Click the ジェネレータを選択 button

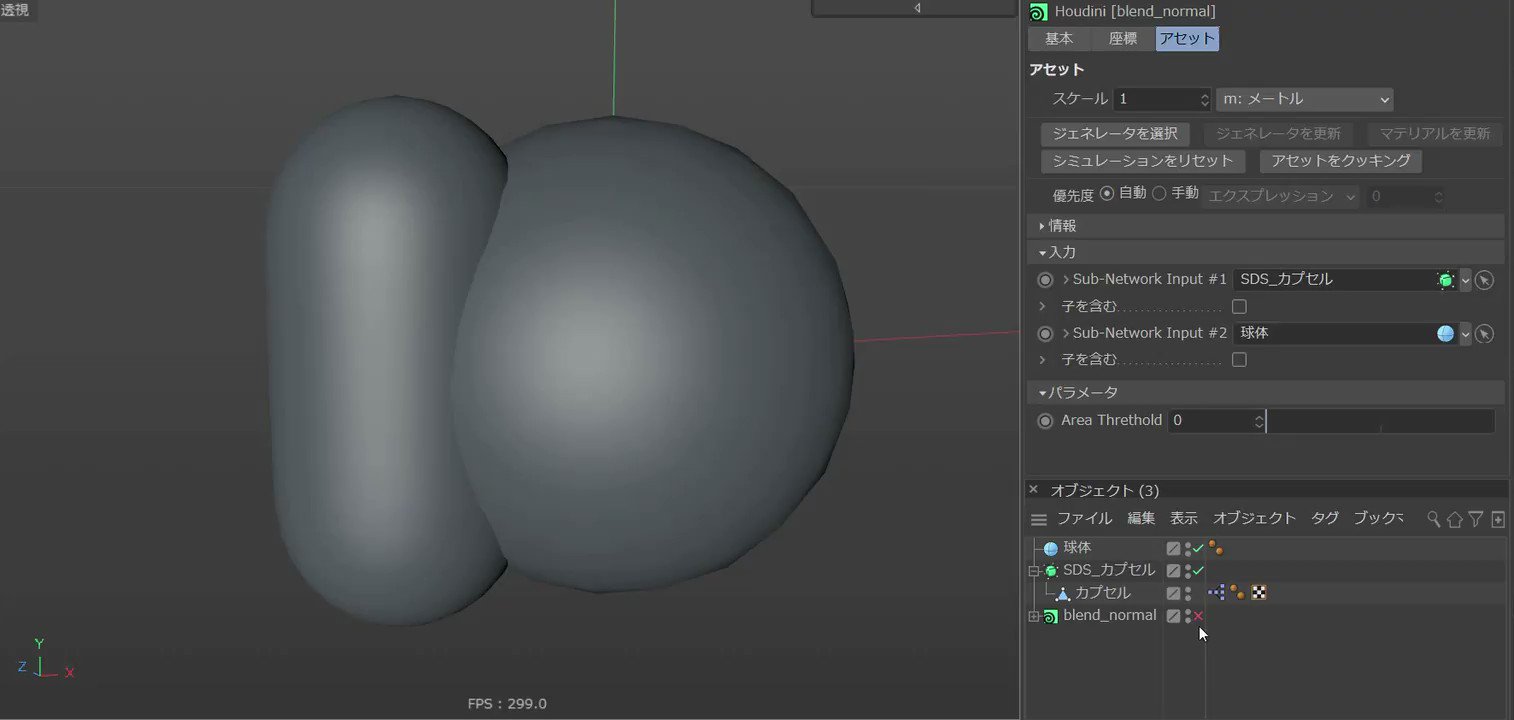point(1115,134)
